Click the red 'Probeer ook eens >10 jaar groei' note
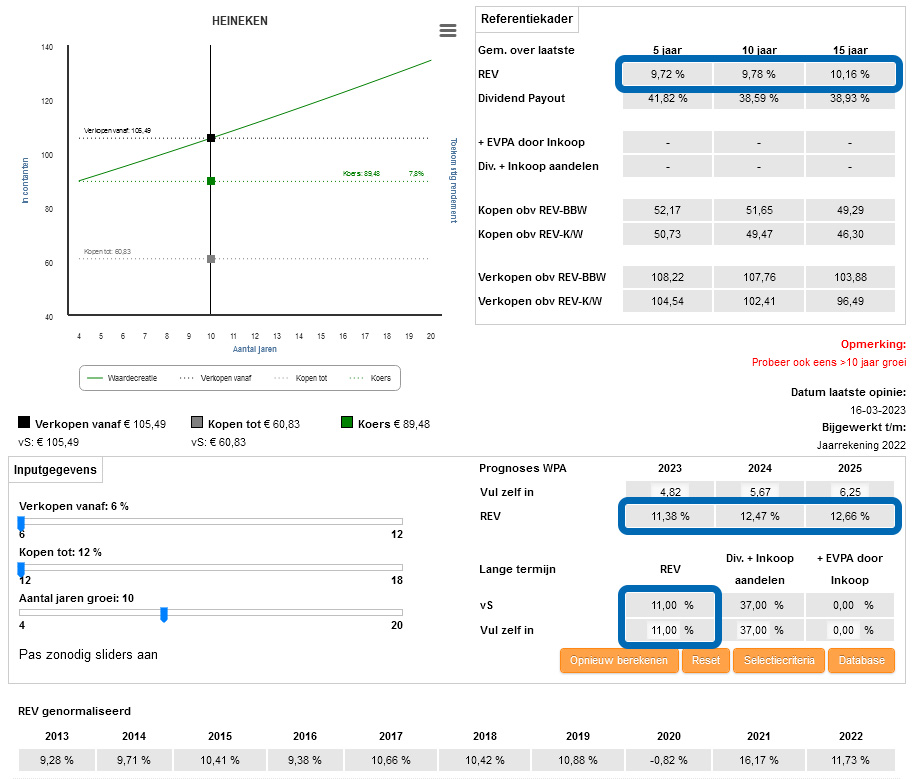 point(829,362)
